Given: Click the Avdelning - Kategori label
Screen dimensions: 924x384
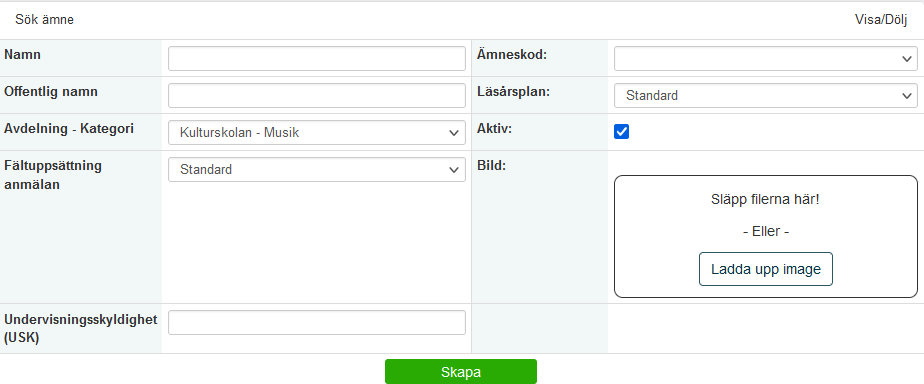Looking at the screenshot, I should point(69,129).
